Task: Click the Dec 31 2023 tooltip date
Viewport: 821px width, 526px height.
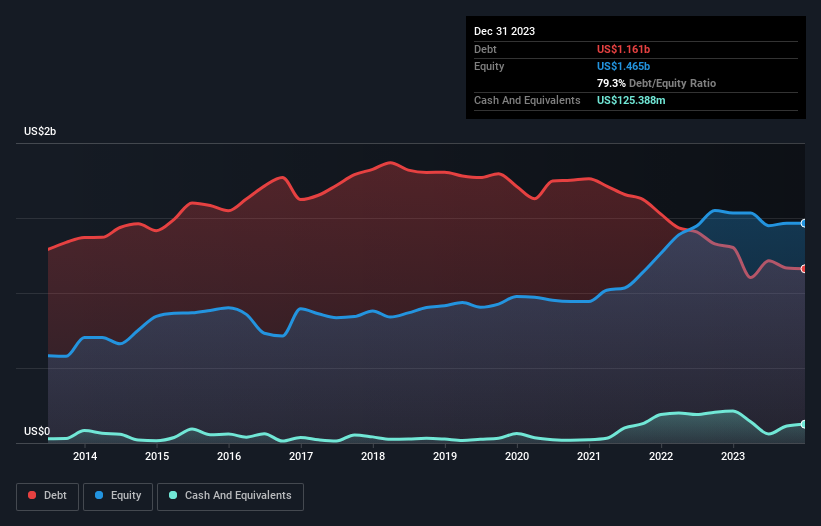Action: point(504,31)
